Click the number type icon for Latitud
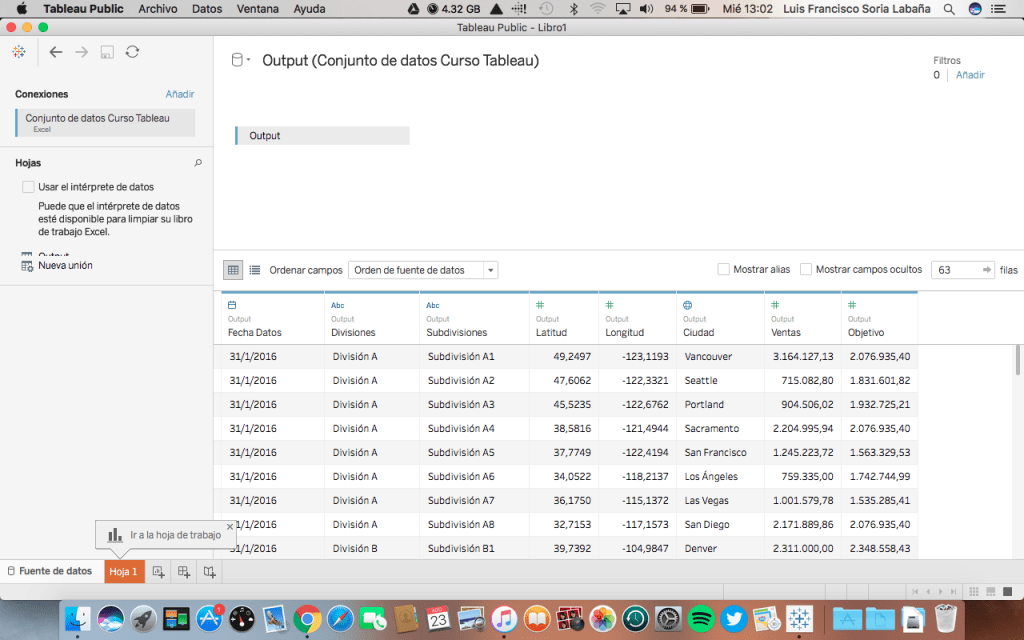The image size is (1024, 640). (x=540, y=305)
